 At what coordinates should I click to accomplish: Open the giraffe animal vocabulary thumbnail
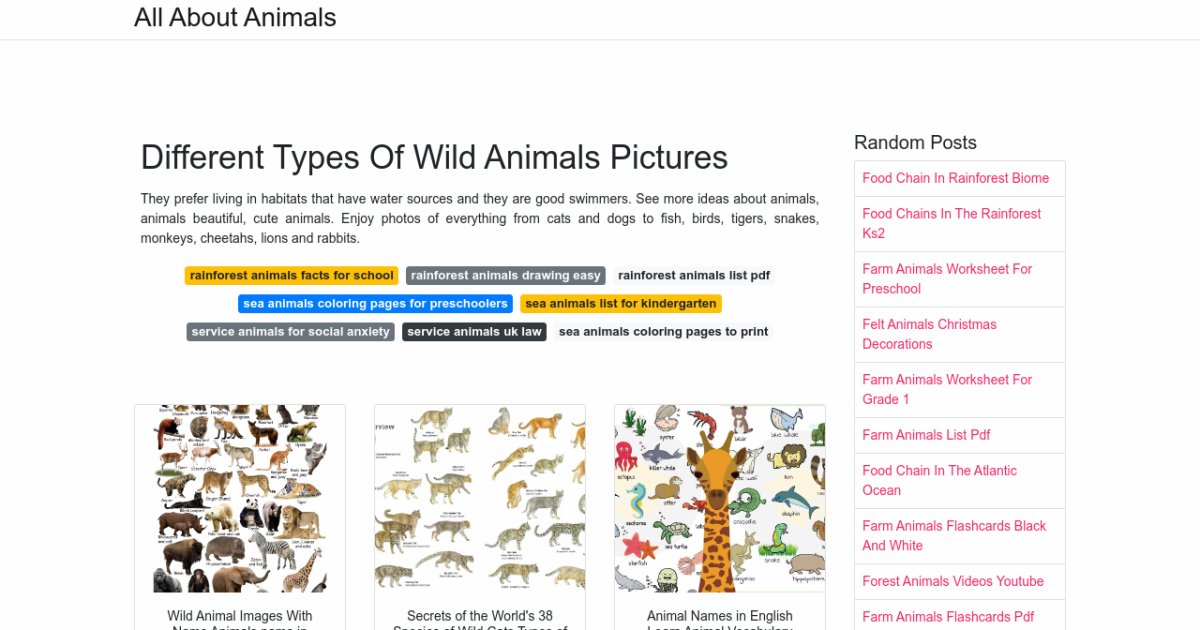(x=720, y=499)
